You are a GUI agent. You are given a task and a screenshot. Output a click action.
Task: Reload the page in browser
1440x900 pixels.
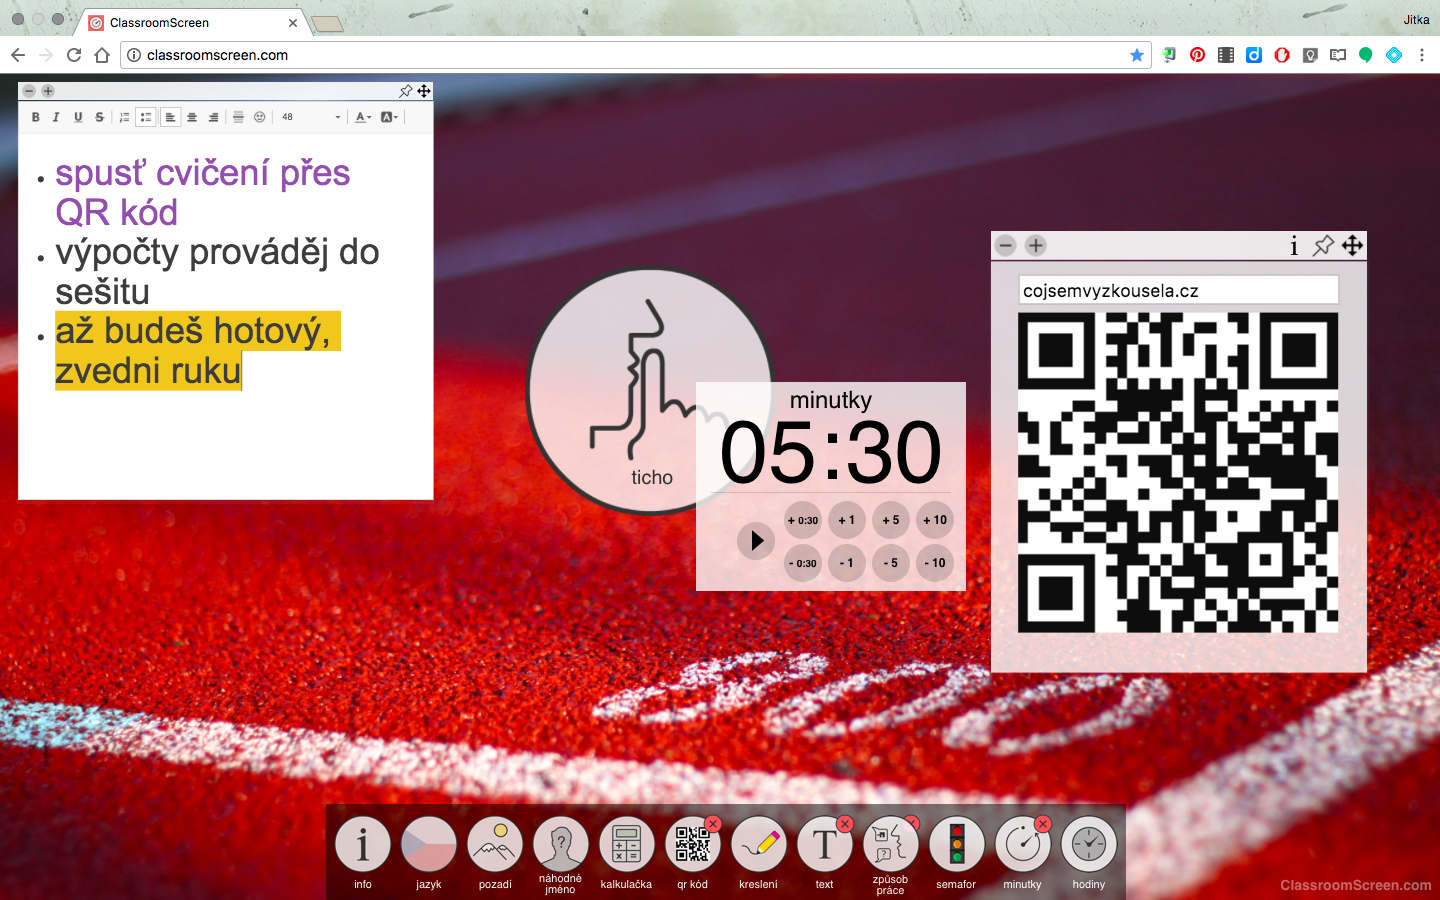point(74,55)
